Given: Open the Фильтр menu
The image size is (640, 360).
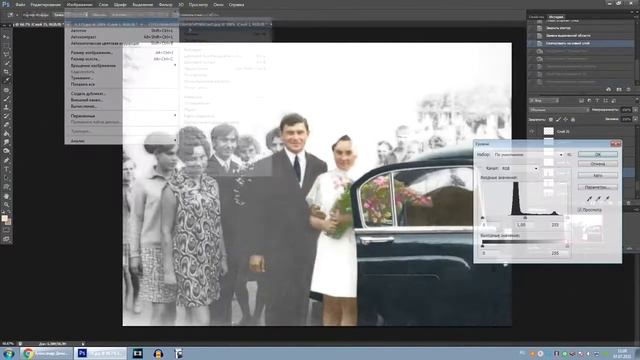Looking at the screenshot, I should (x=165, y=5).
